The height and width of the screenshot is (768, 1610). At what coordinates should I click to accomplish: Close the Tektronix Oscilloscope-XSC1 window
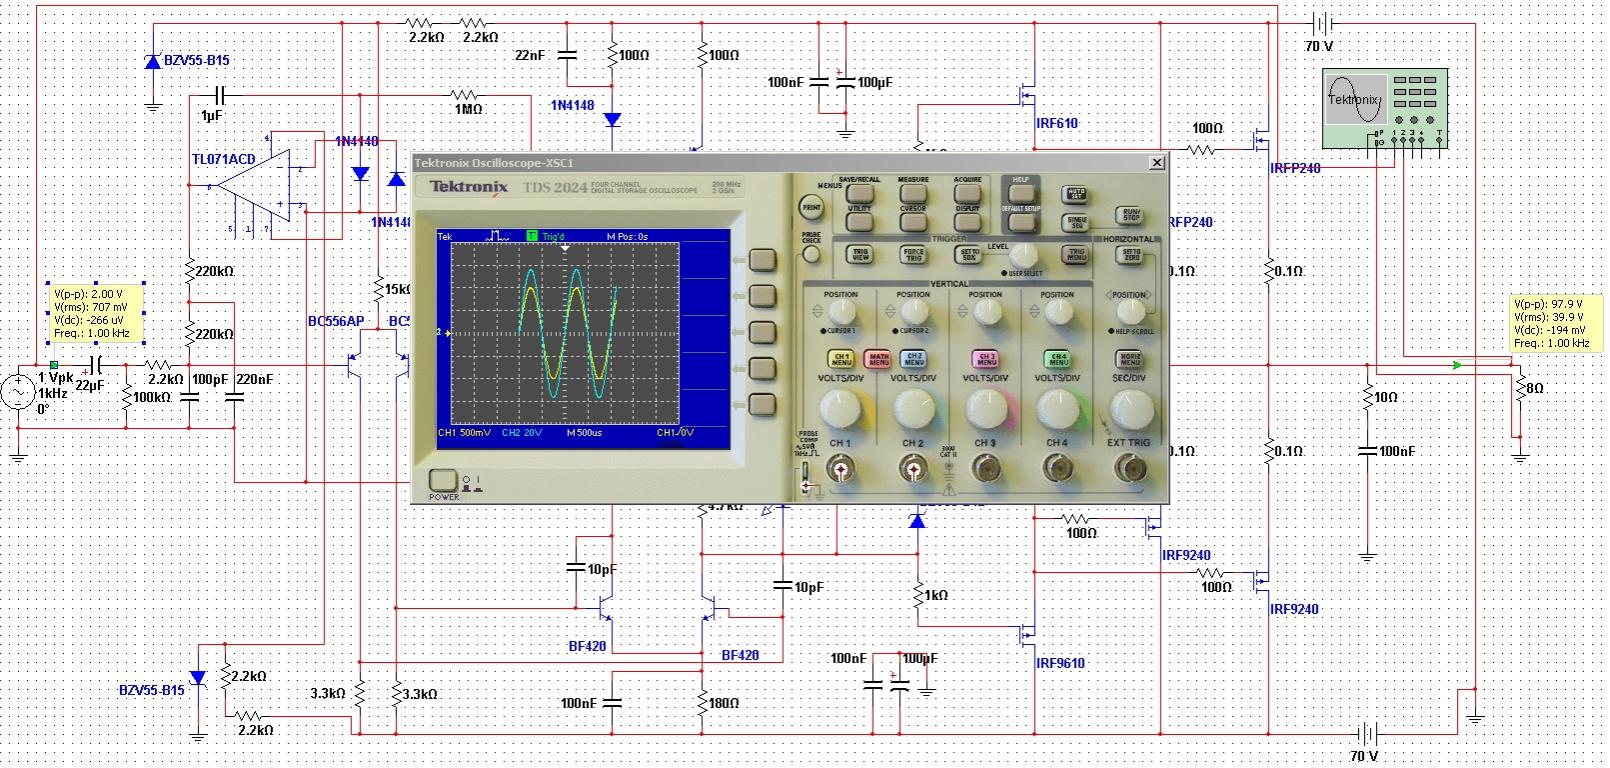pyautogui.click(x=1157, y=162)
